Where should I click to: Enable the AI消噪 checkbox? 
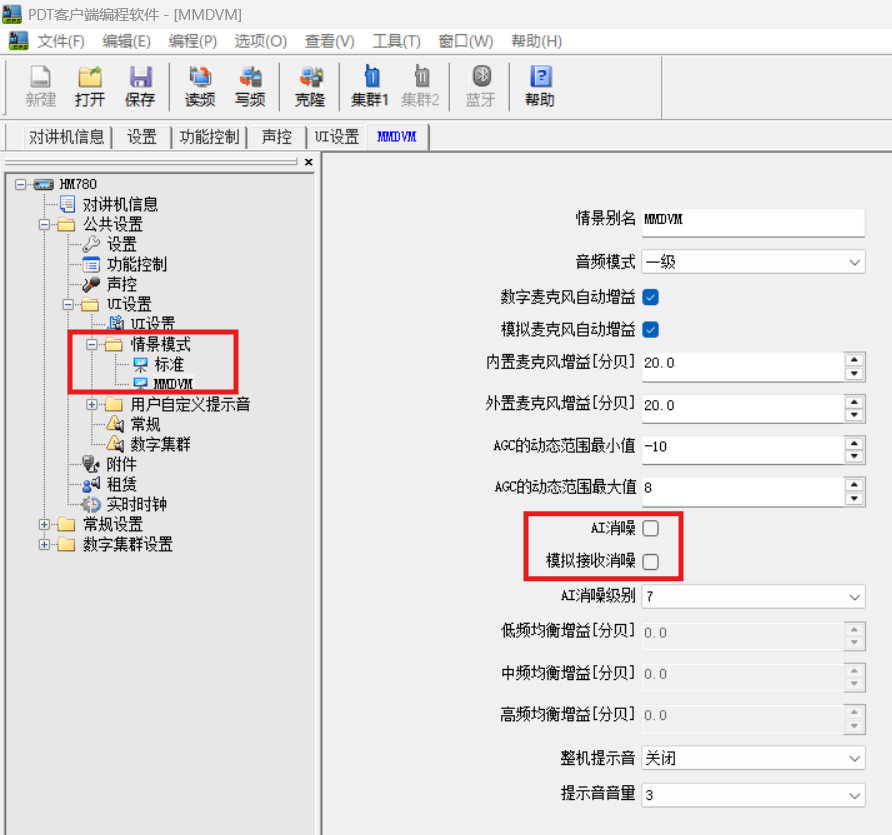[650, 528]
